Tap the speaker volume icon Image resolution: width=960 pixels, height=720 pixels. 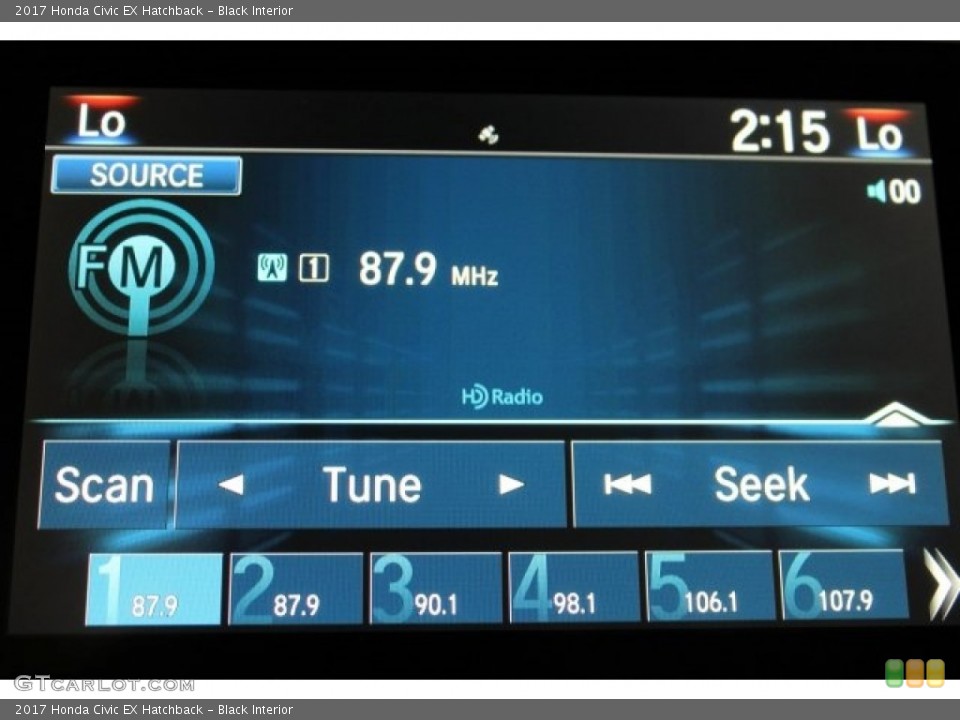coord(876,191)
